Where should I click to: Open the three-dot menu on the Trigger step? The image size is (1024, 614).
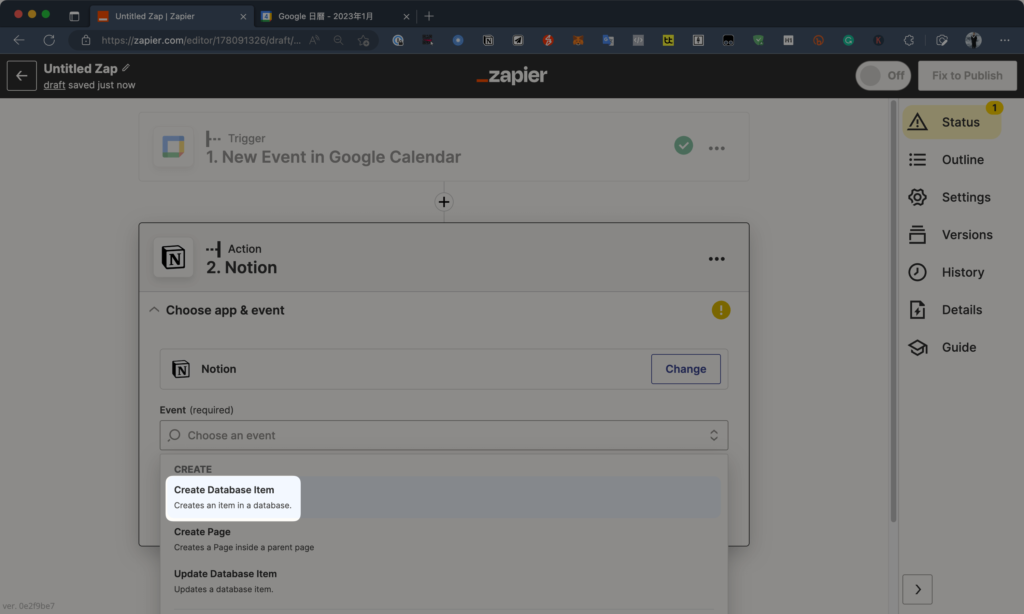pyautogui.click(x=716, y=148)
